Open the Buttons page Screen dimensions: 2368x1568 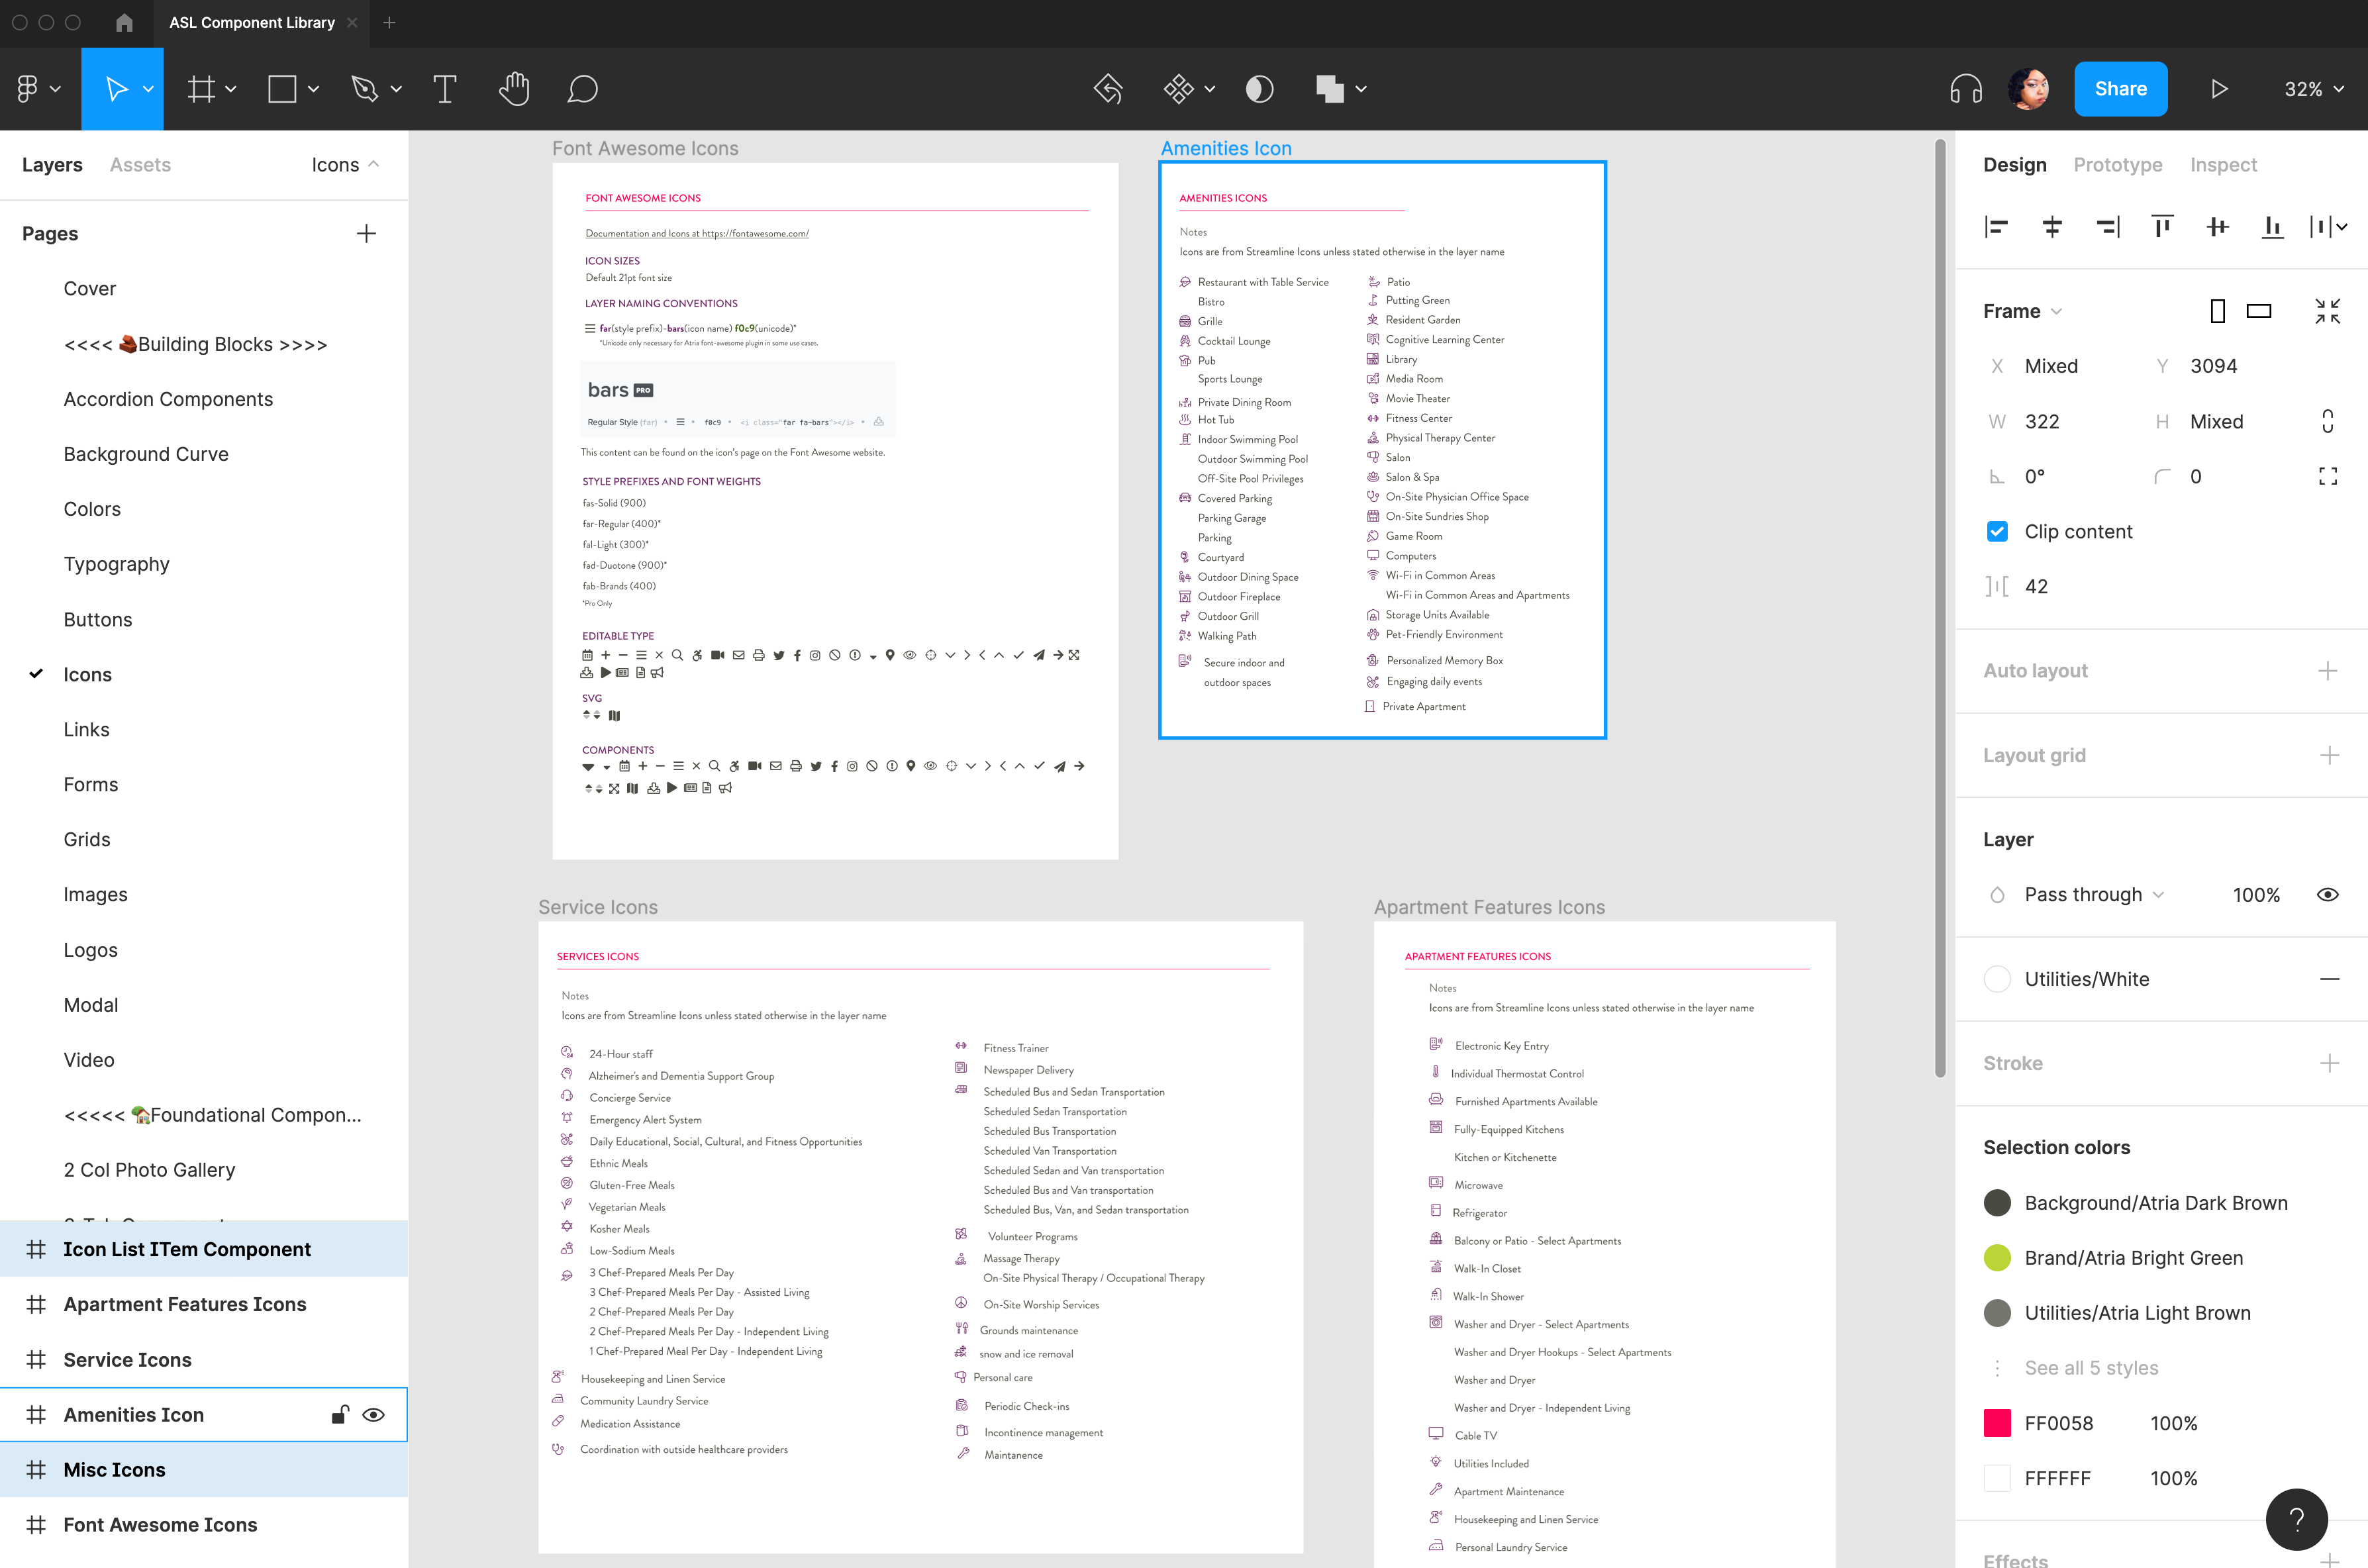[97, 619]
